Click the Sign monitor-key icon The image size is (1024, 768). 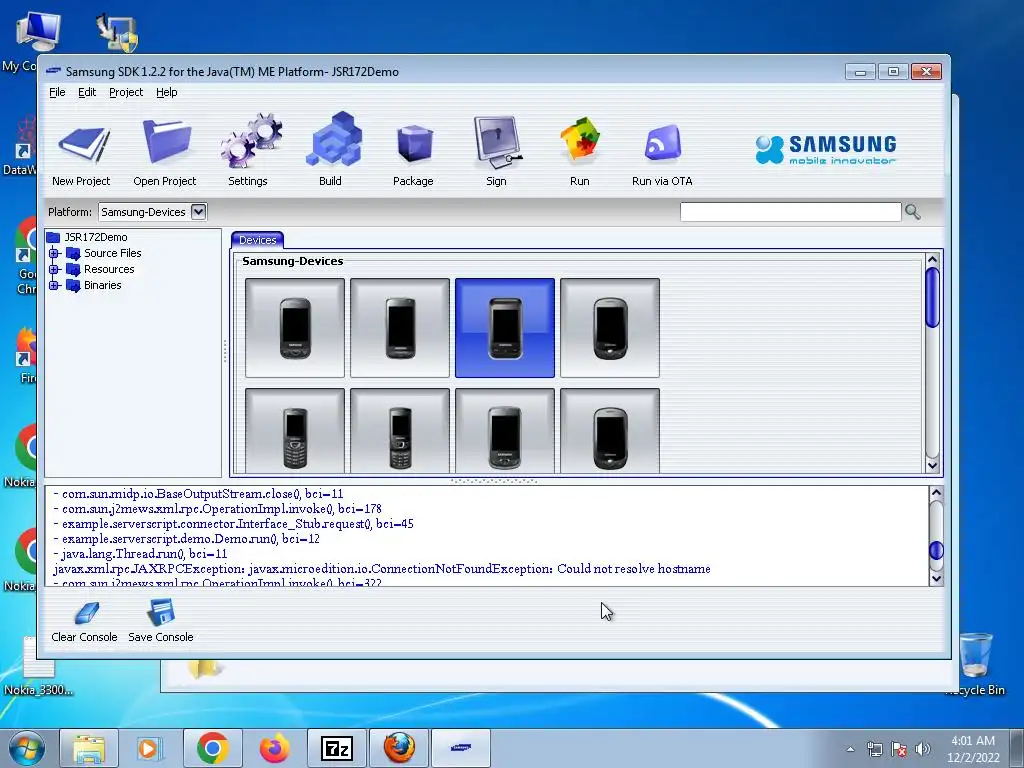coord(497,141)
